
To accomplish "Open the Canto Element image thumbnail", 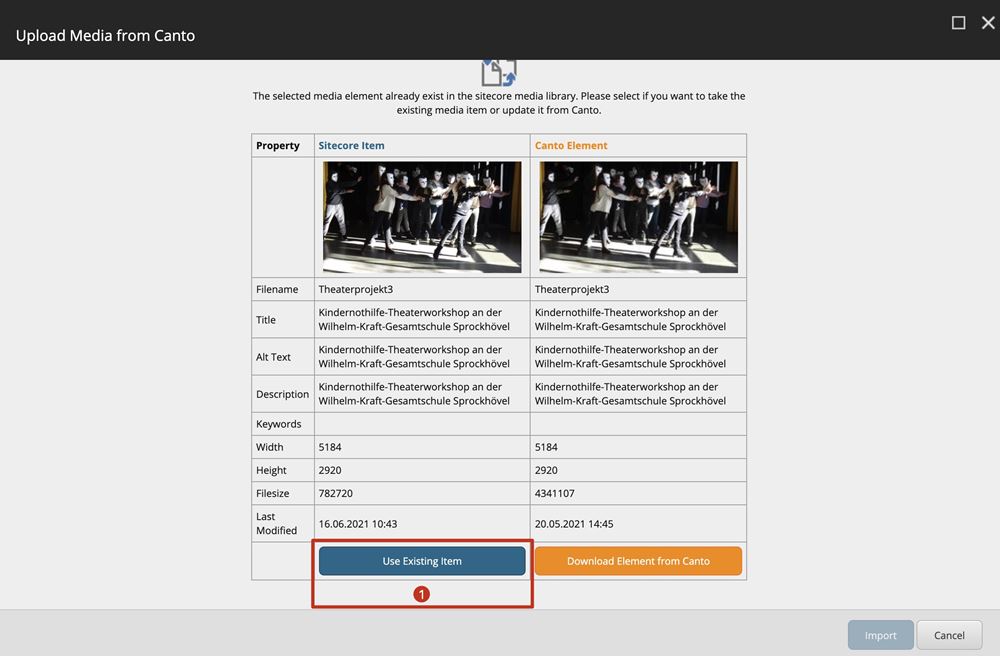I will pos(638,217).
